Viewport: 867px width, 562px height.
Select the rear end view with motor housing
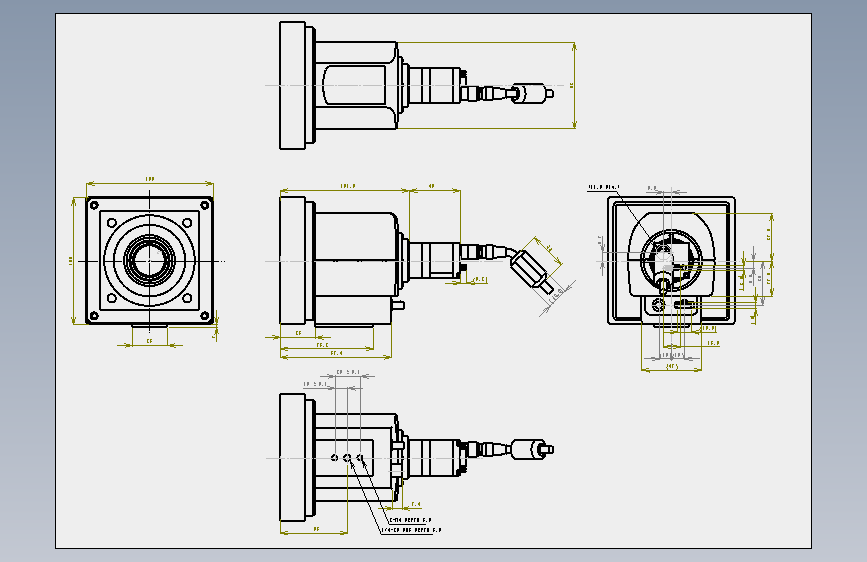coord(671,261)
